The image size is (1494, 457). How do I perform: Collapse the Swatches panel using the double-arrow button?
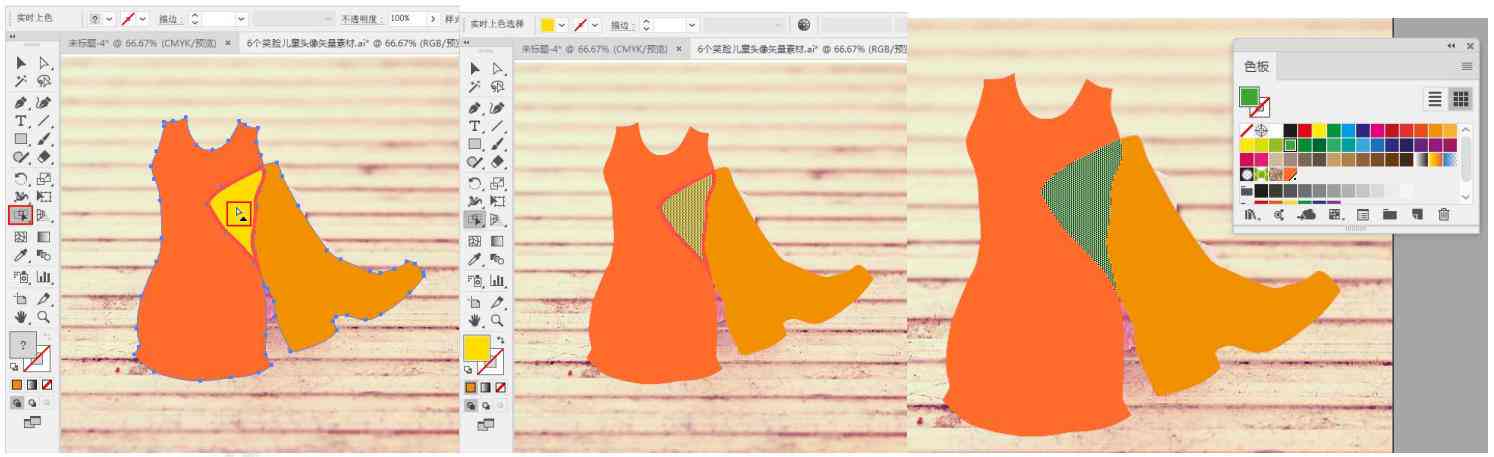click(x=1451, y=46)
